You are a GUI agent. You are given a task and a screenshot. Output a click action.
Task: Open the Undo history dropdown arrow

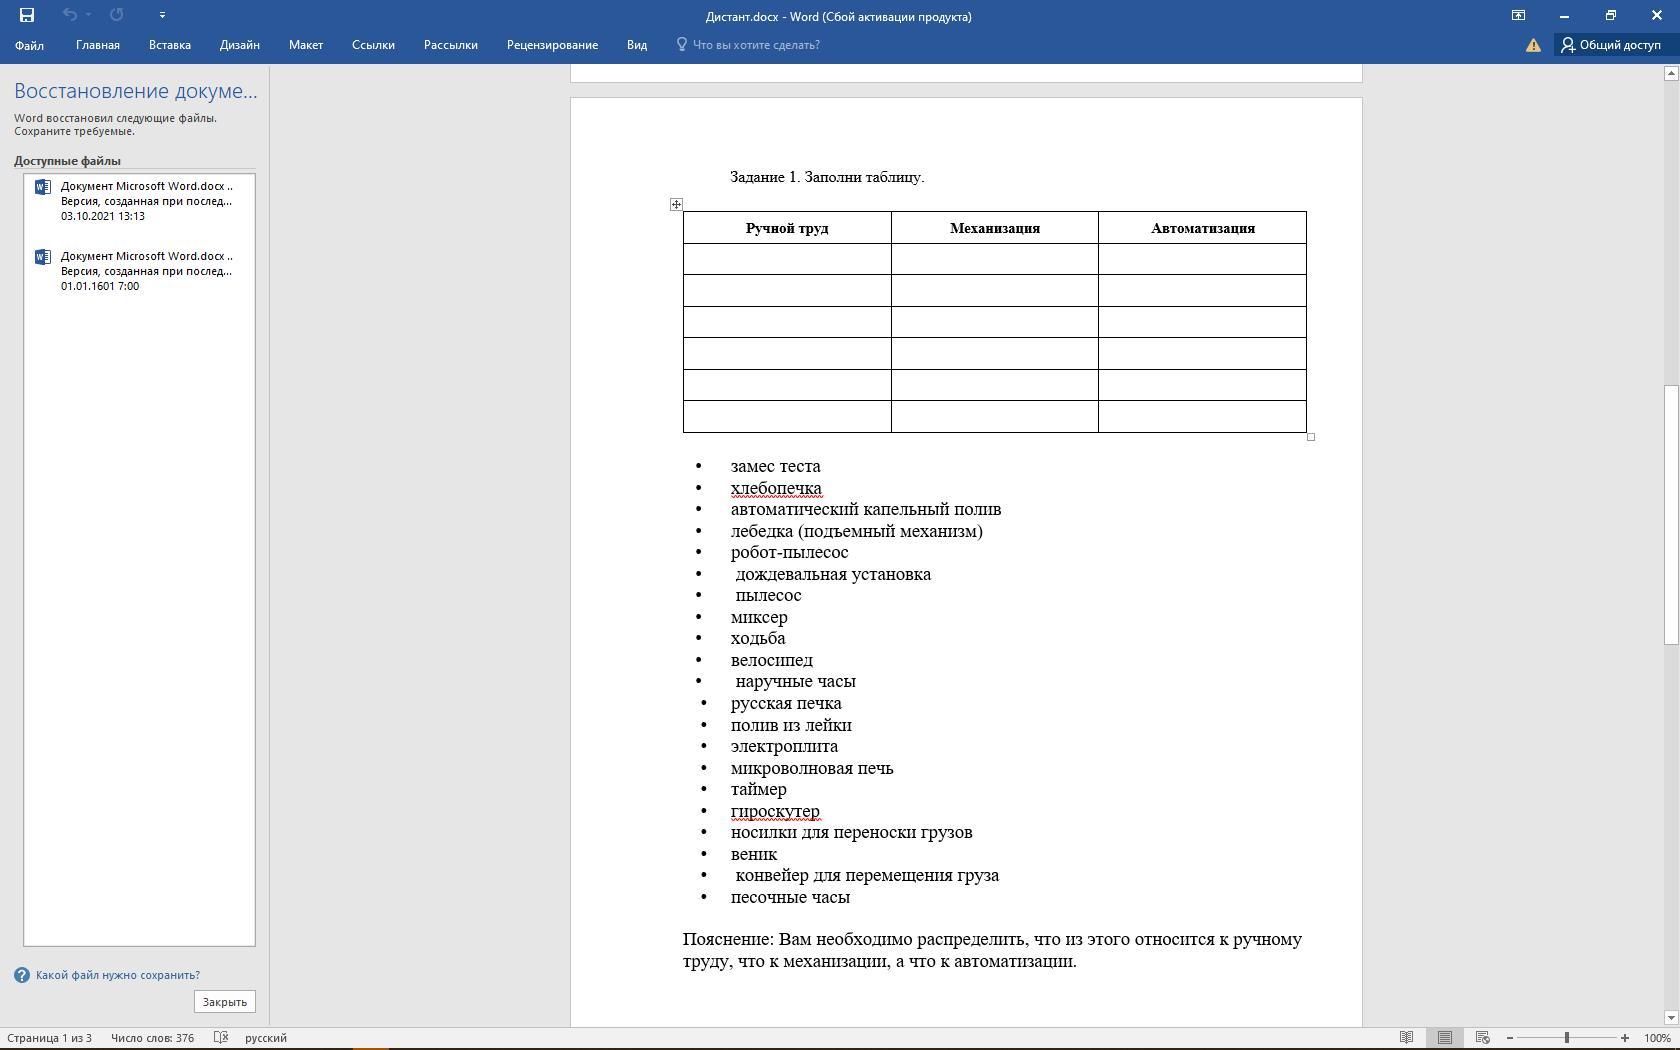[89, 15]
